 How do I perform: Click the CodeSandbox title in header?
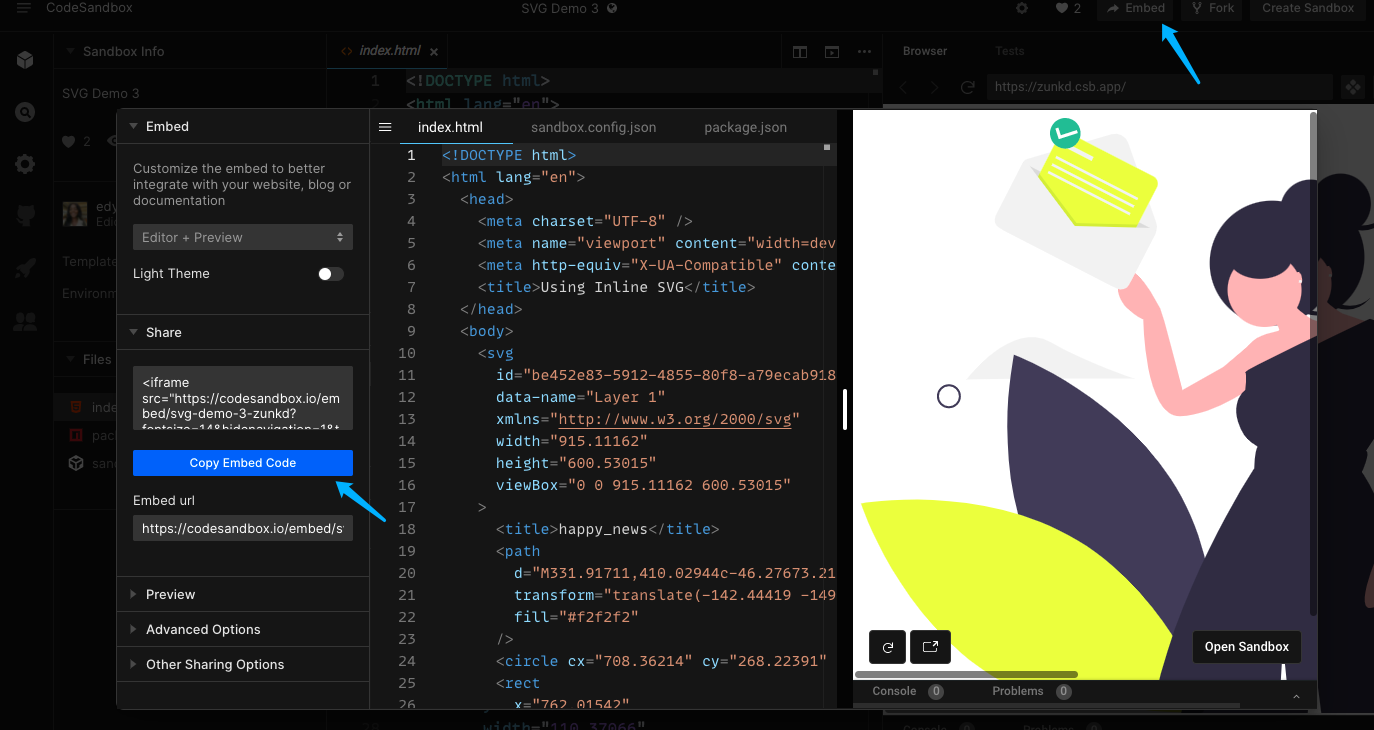click(89, 8)
